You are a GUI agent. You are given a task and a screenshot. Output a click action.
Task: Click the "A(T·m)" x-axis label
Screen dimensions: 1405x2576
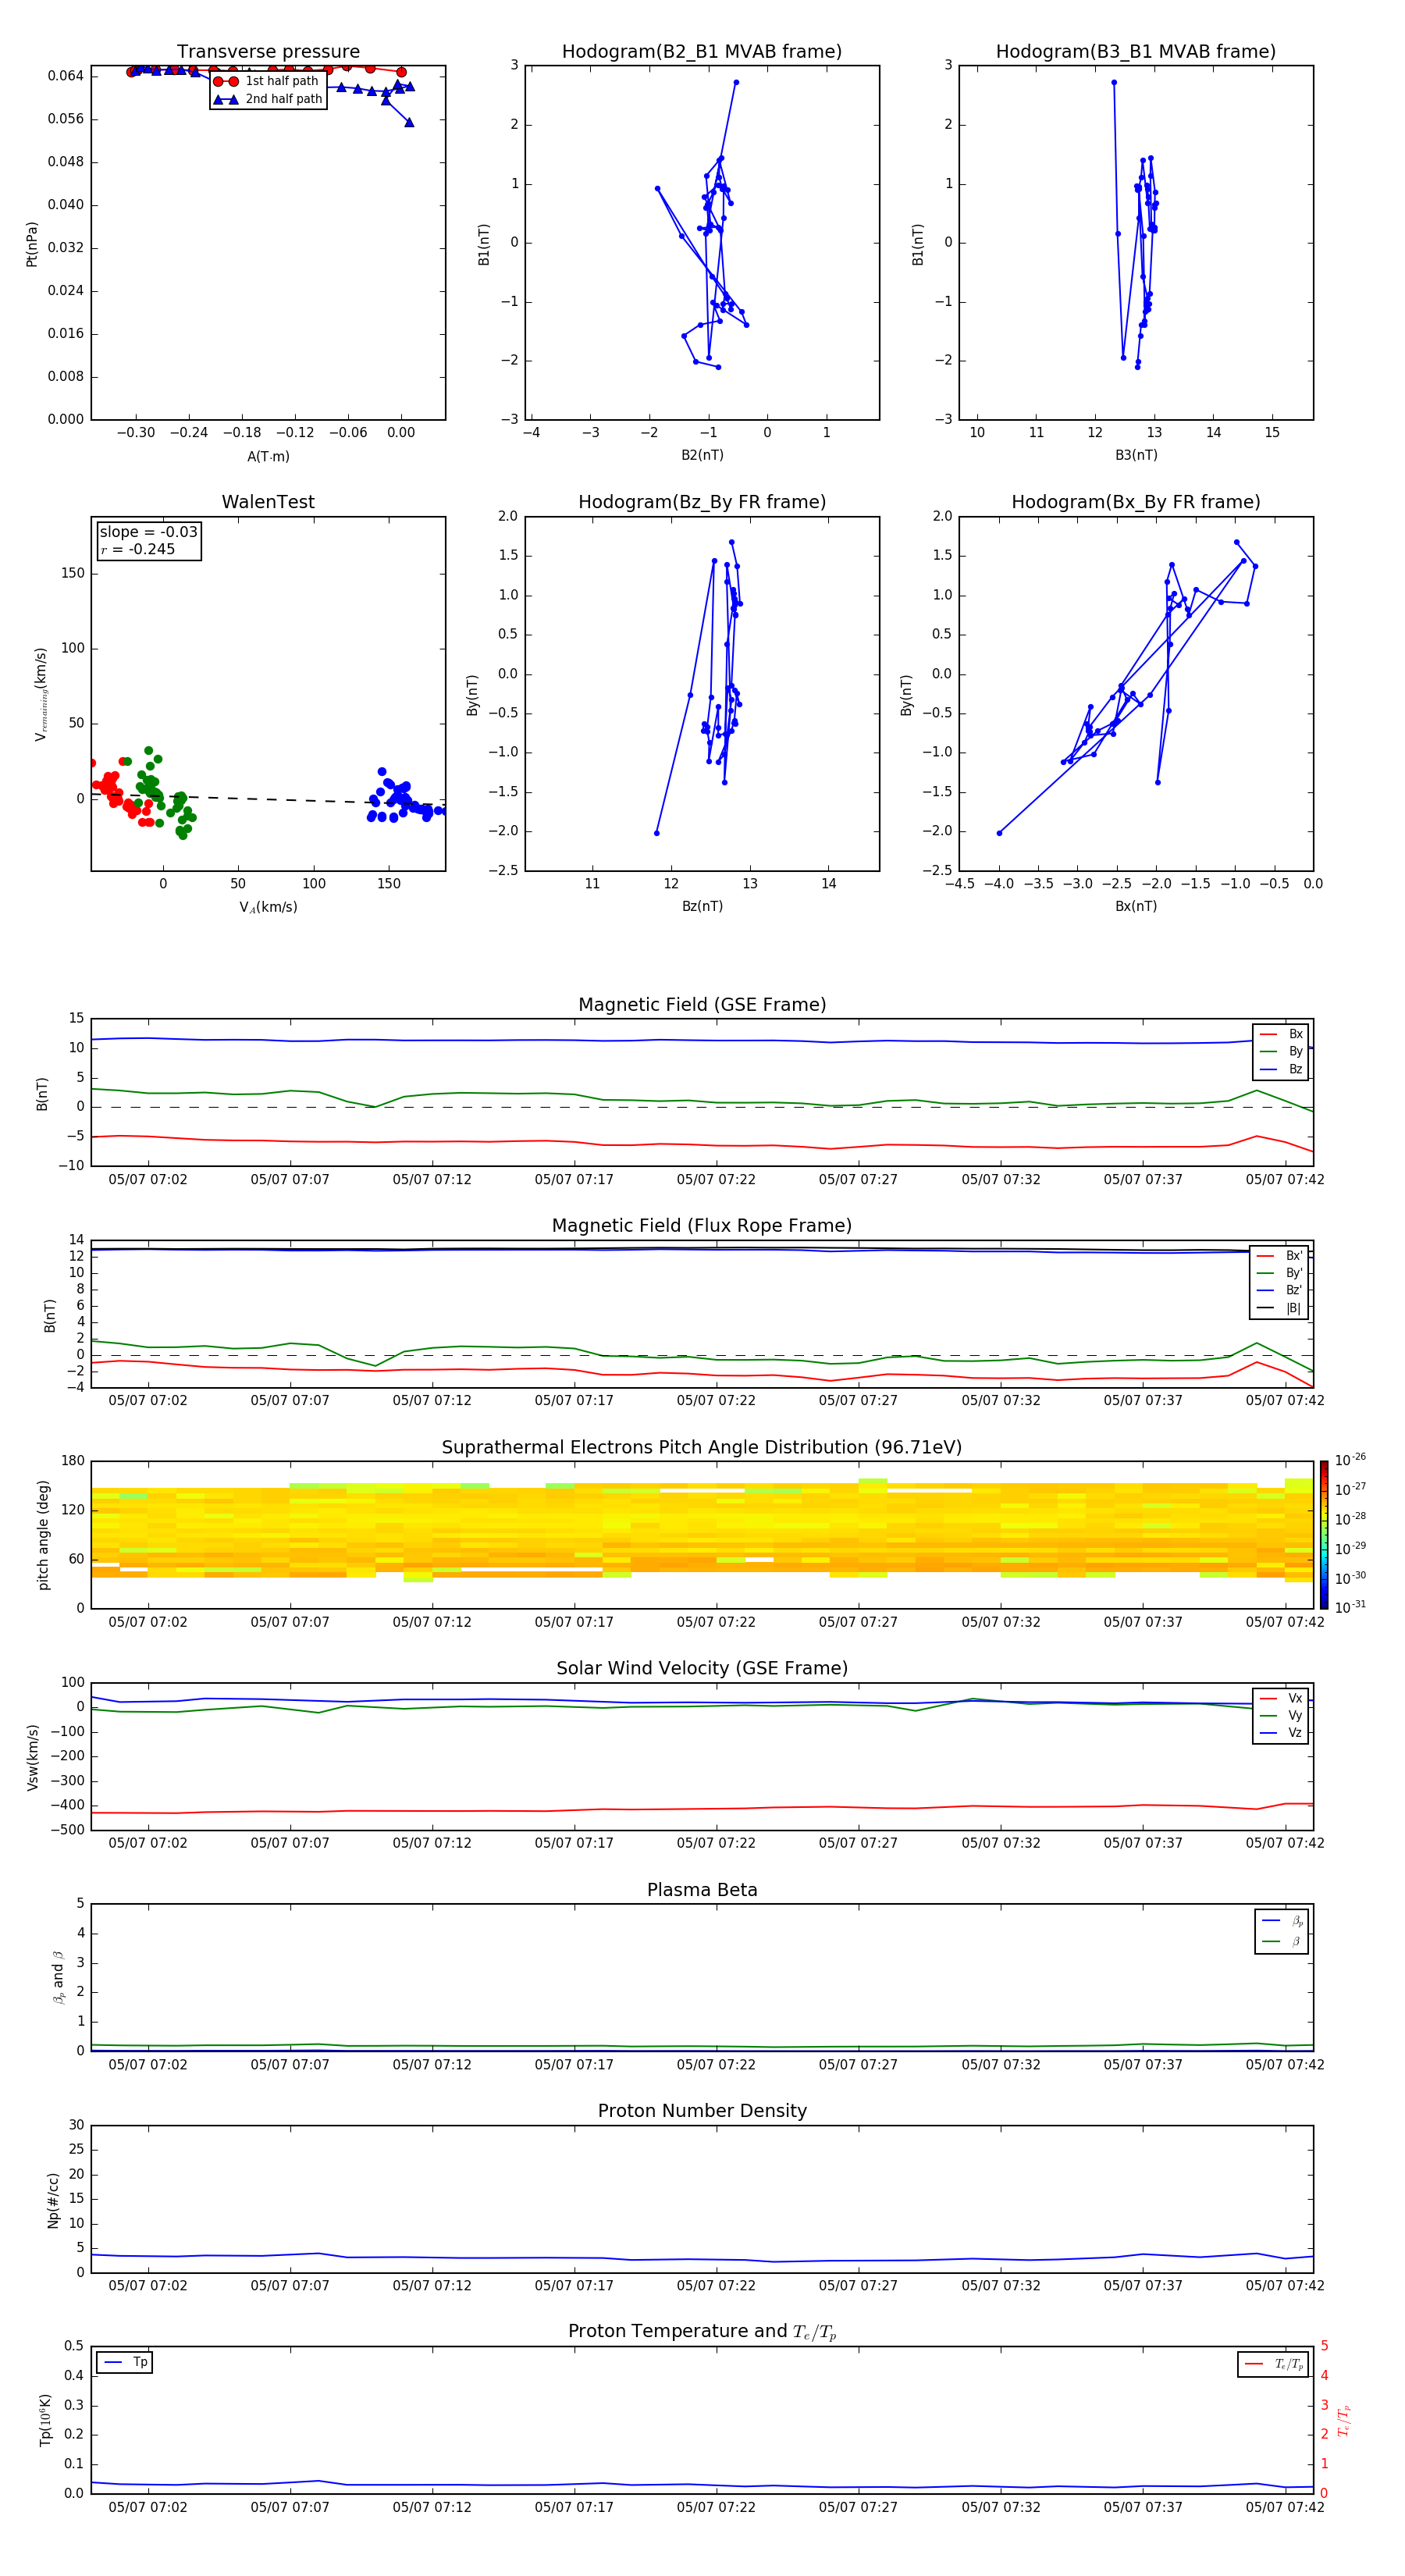click(x=268, y=456)
